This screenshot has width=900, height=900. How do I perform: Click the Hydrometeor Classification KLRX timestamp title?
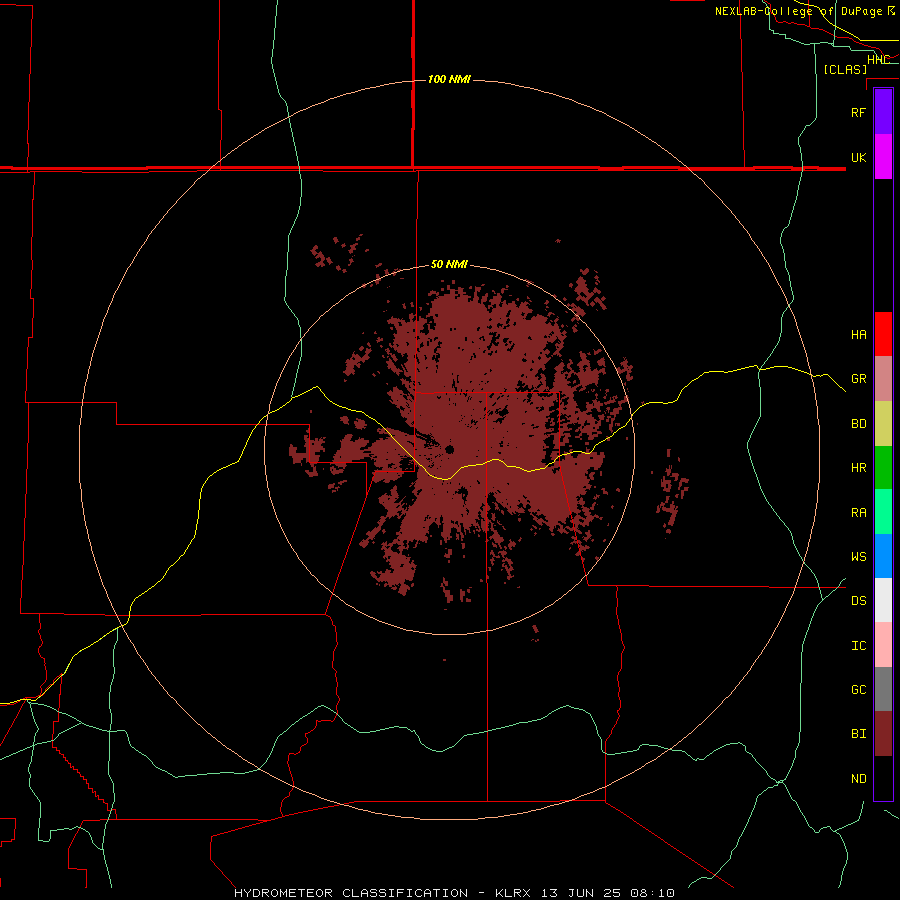pyautogui.click(x=454, y=893)
